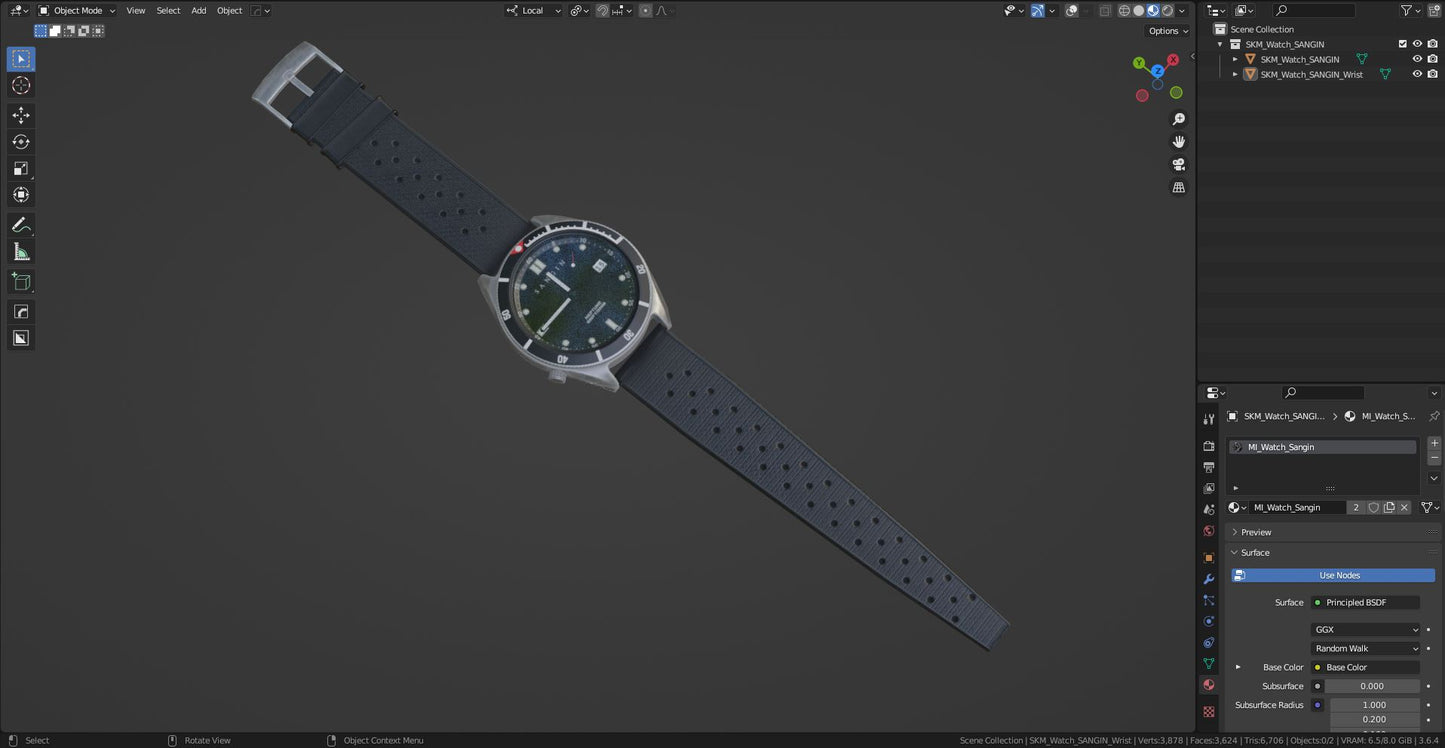The image size is (1445, 748).
Task: Activate the Annotate tool
Action: point(20,224)
